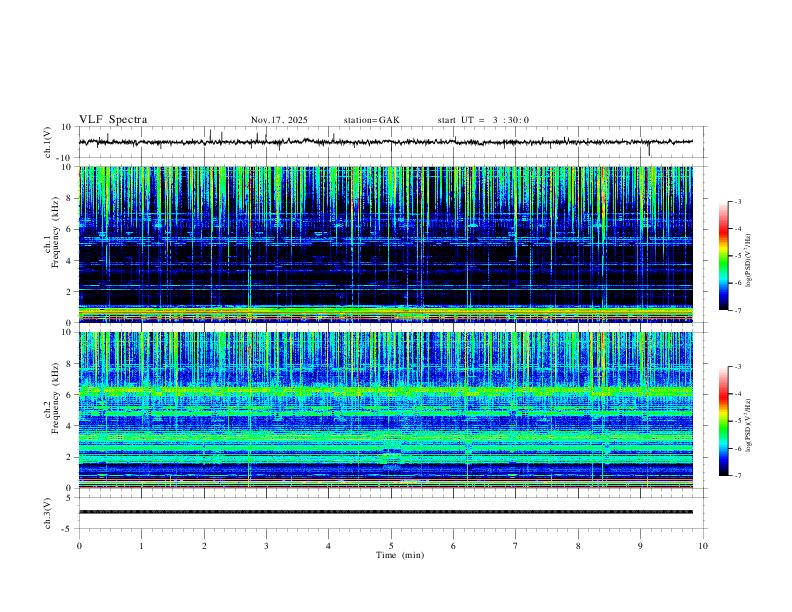The height and width of the screenshot is (612, 792).
Task: Click the "-3" tick on upper color bar
Action: tap(738, 201)
